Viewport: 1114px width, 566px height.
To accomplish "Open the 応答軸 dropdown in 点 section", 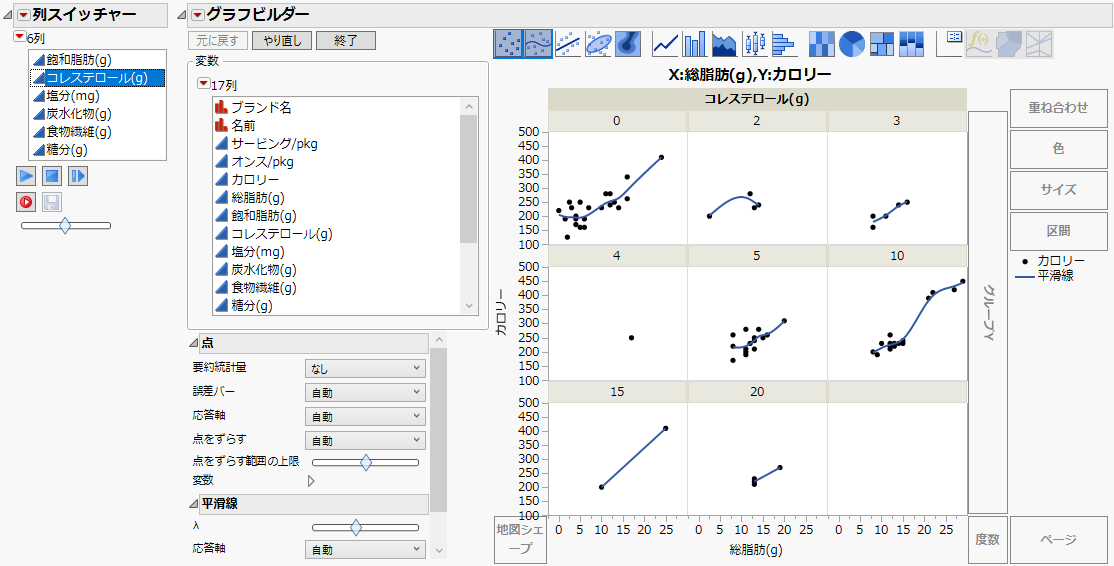I will [365, 416].
